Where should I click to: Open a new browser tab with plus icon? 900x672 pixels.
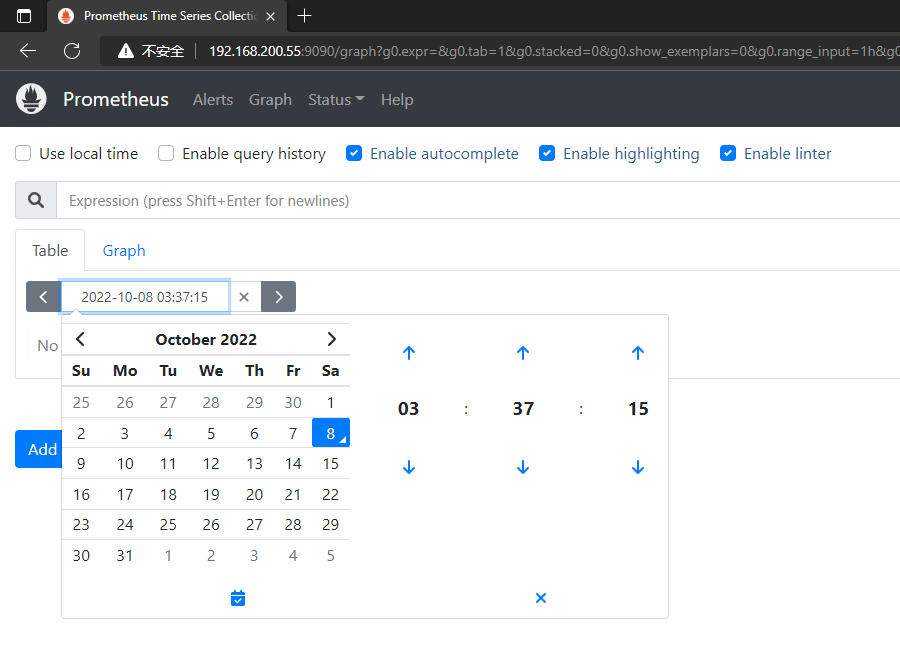tap(304, 15)
